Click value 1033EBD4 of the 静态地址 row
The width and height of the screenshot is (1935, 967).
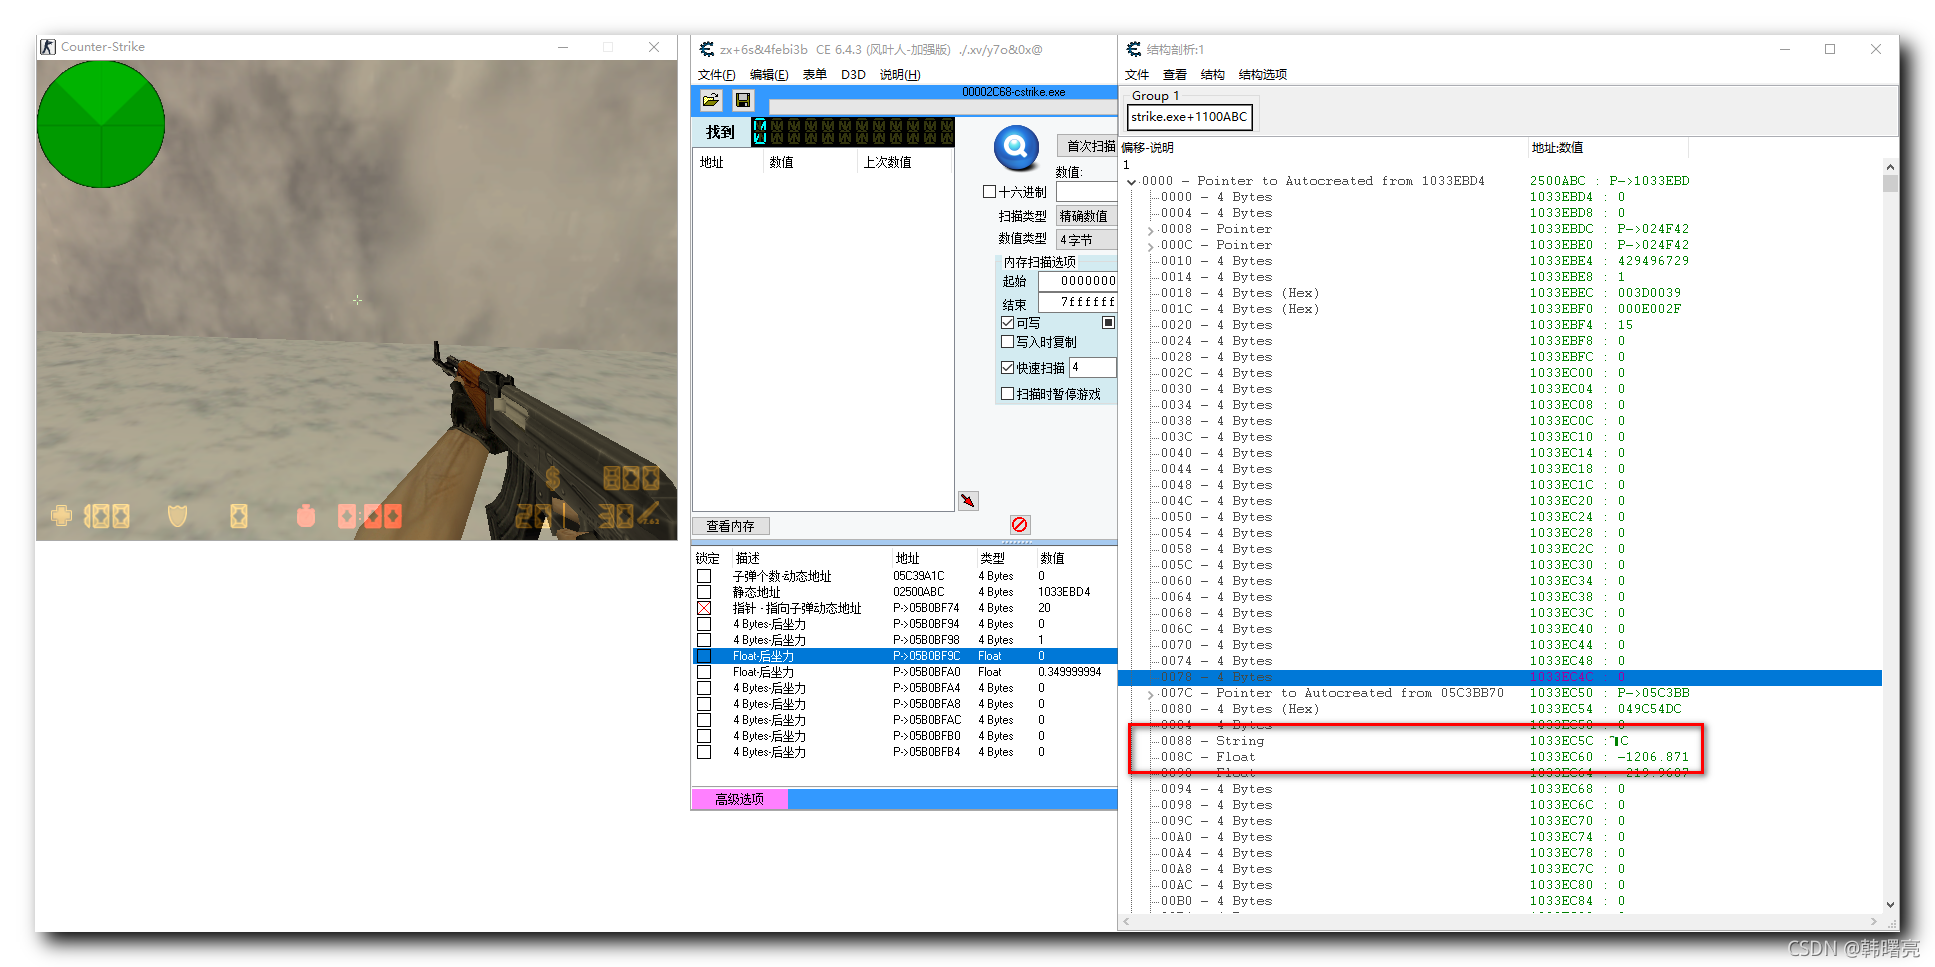1064,592
